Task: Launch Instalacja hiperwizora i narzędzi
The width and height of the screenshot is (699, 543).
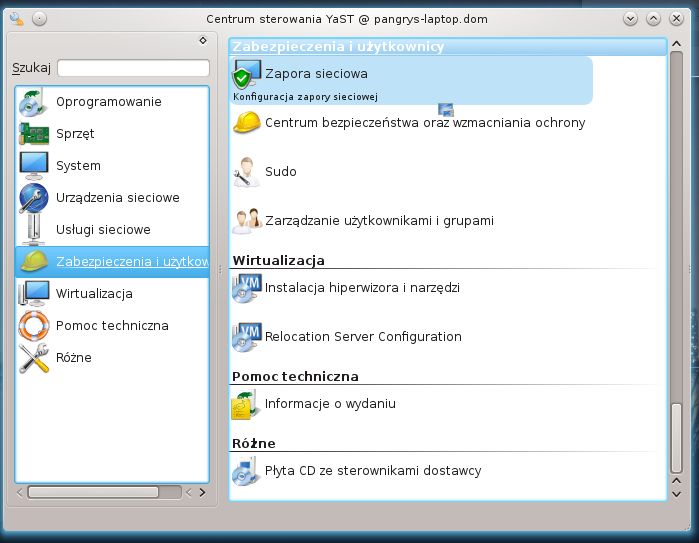Action: point(362,288)
